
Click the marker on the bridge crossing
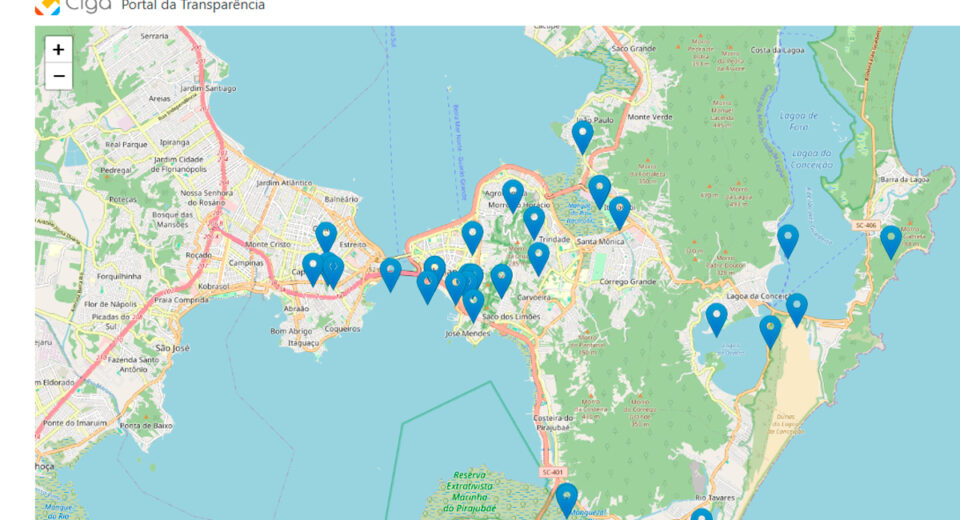[x=391, y=274]
